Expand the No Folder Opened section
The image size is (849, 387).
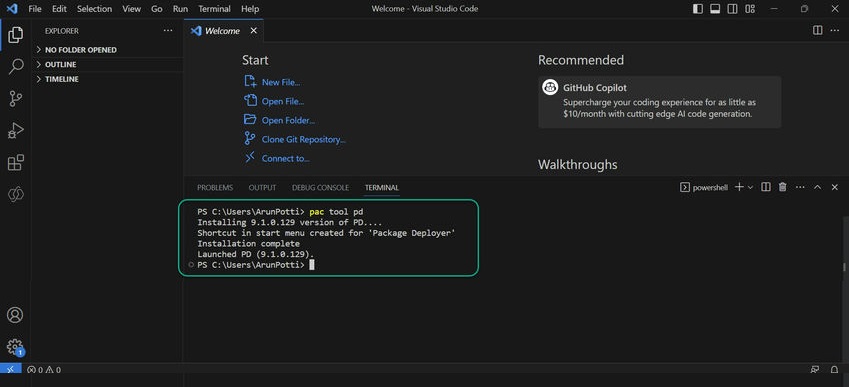pos(107,50)
